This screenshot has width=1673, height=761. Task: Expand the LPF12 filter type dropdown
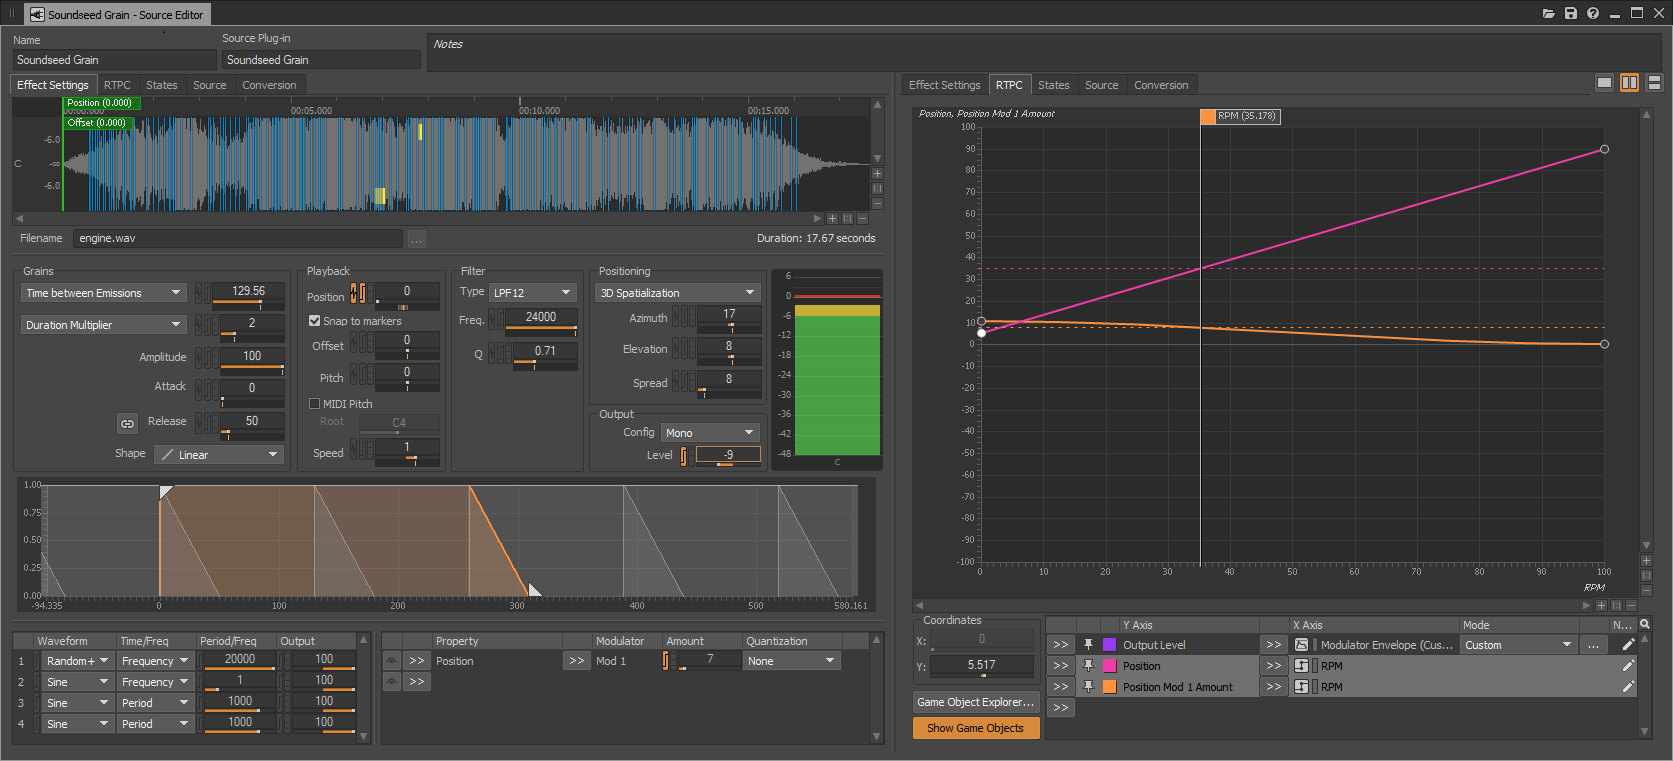tap(532, 293)
